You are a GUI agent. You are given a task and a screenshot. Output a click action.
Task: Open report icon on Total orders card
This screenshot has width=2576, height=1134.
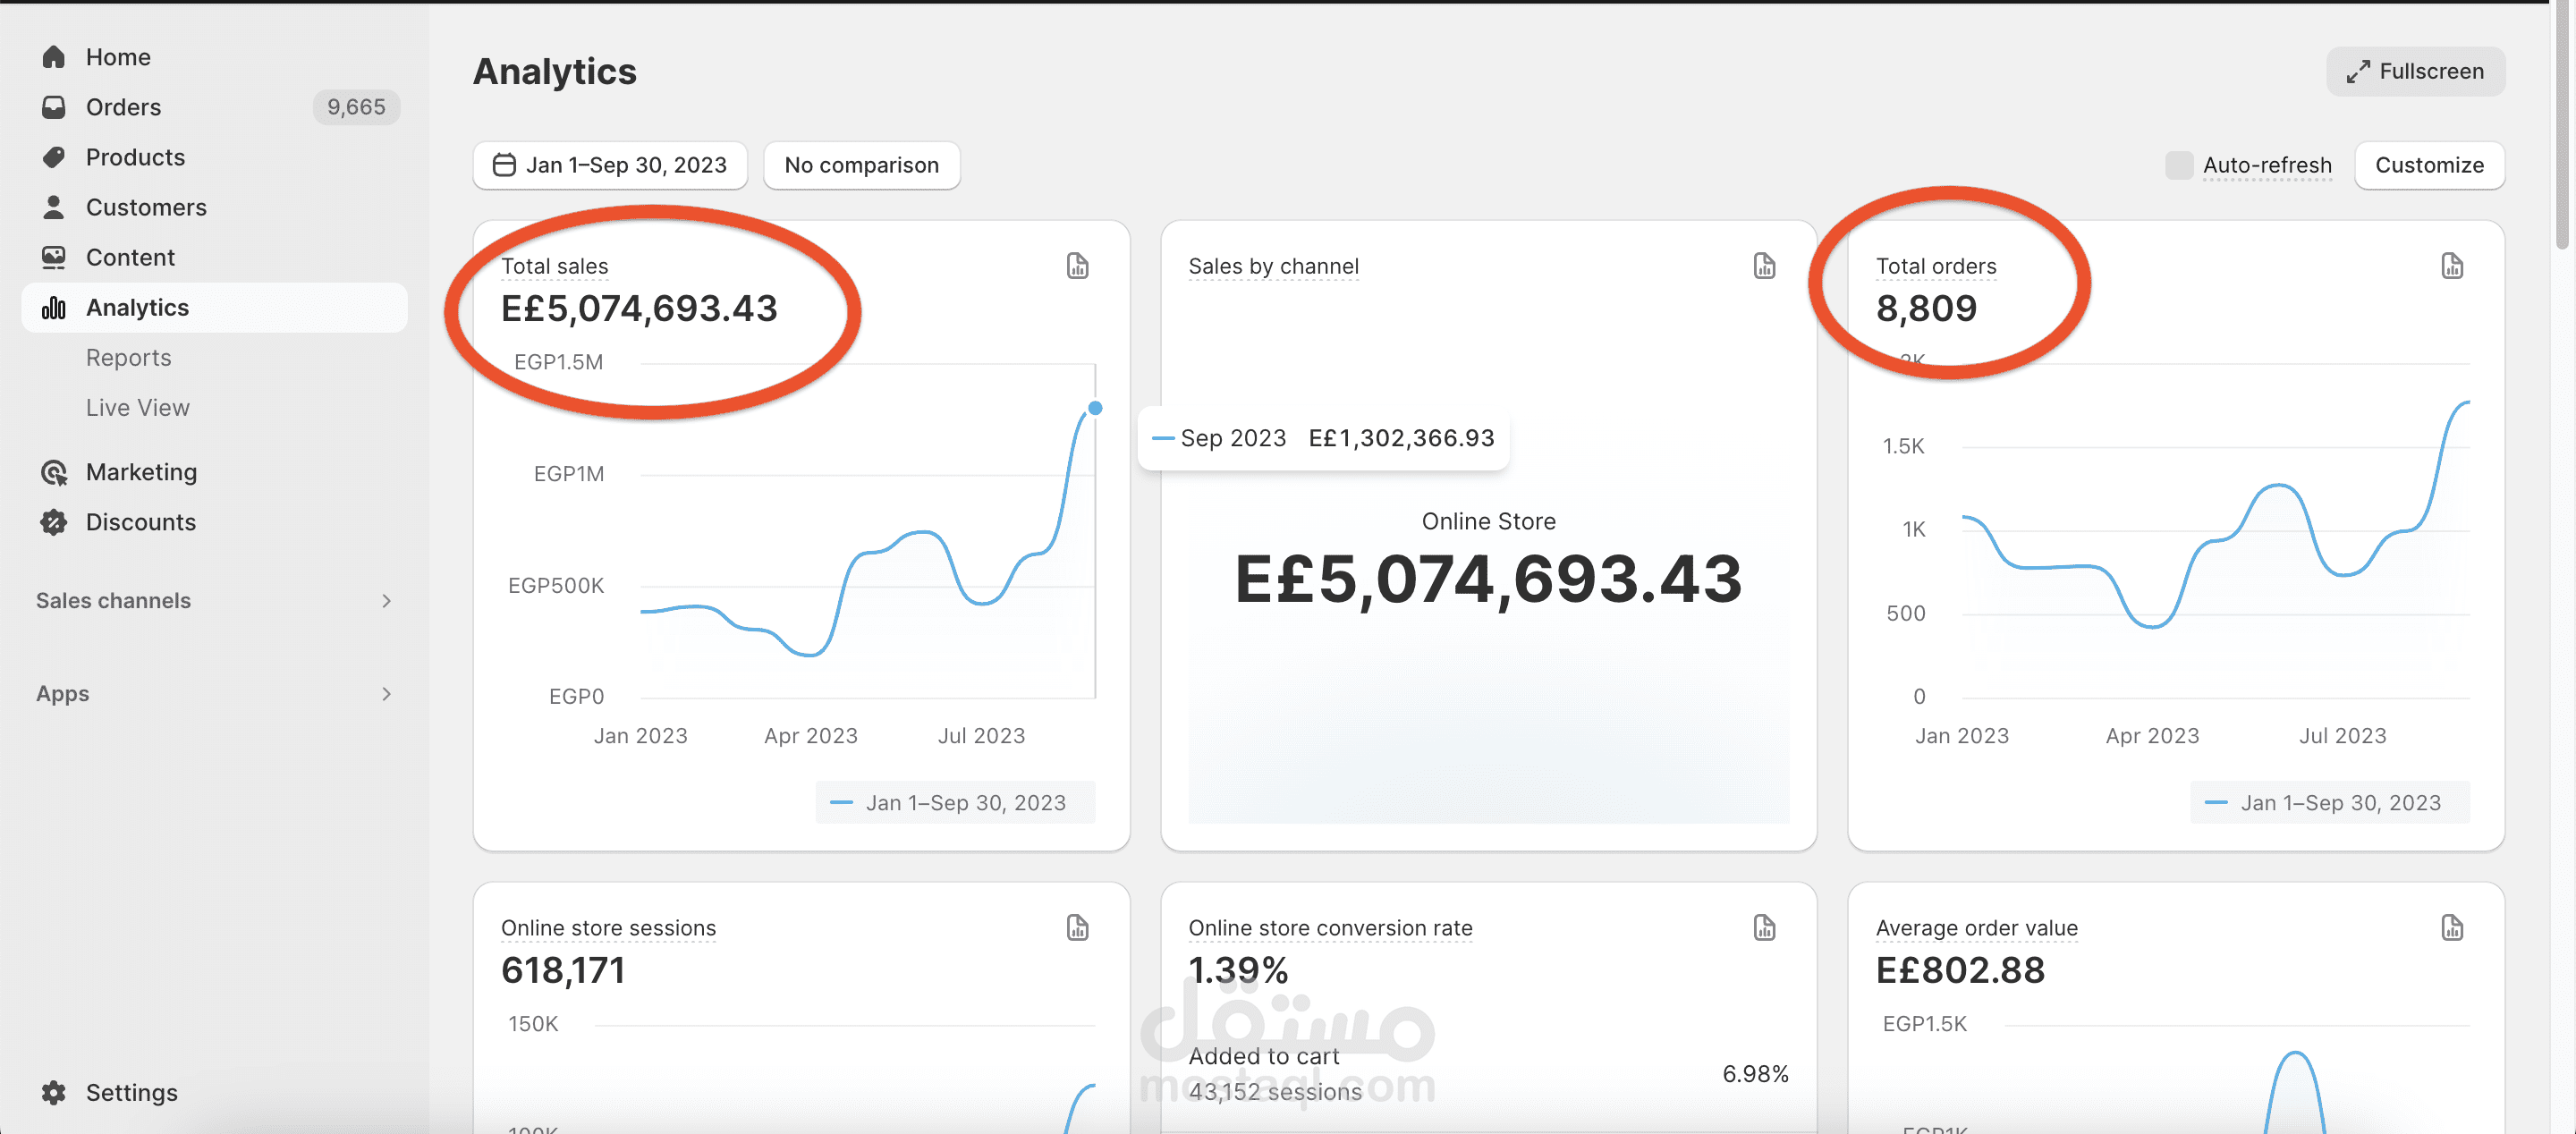point(2452,265)
